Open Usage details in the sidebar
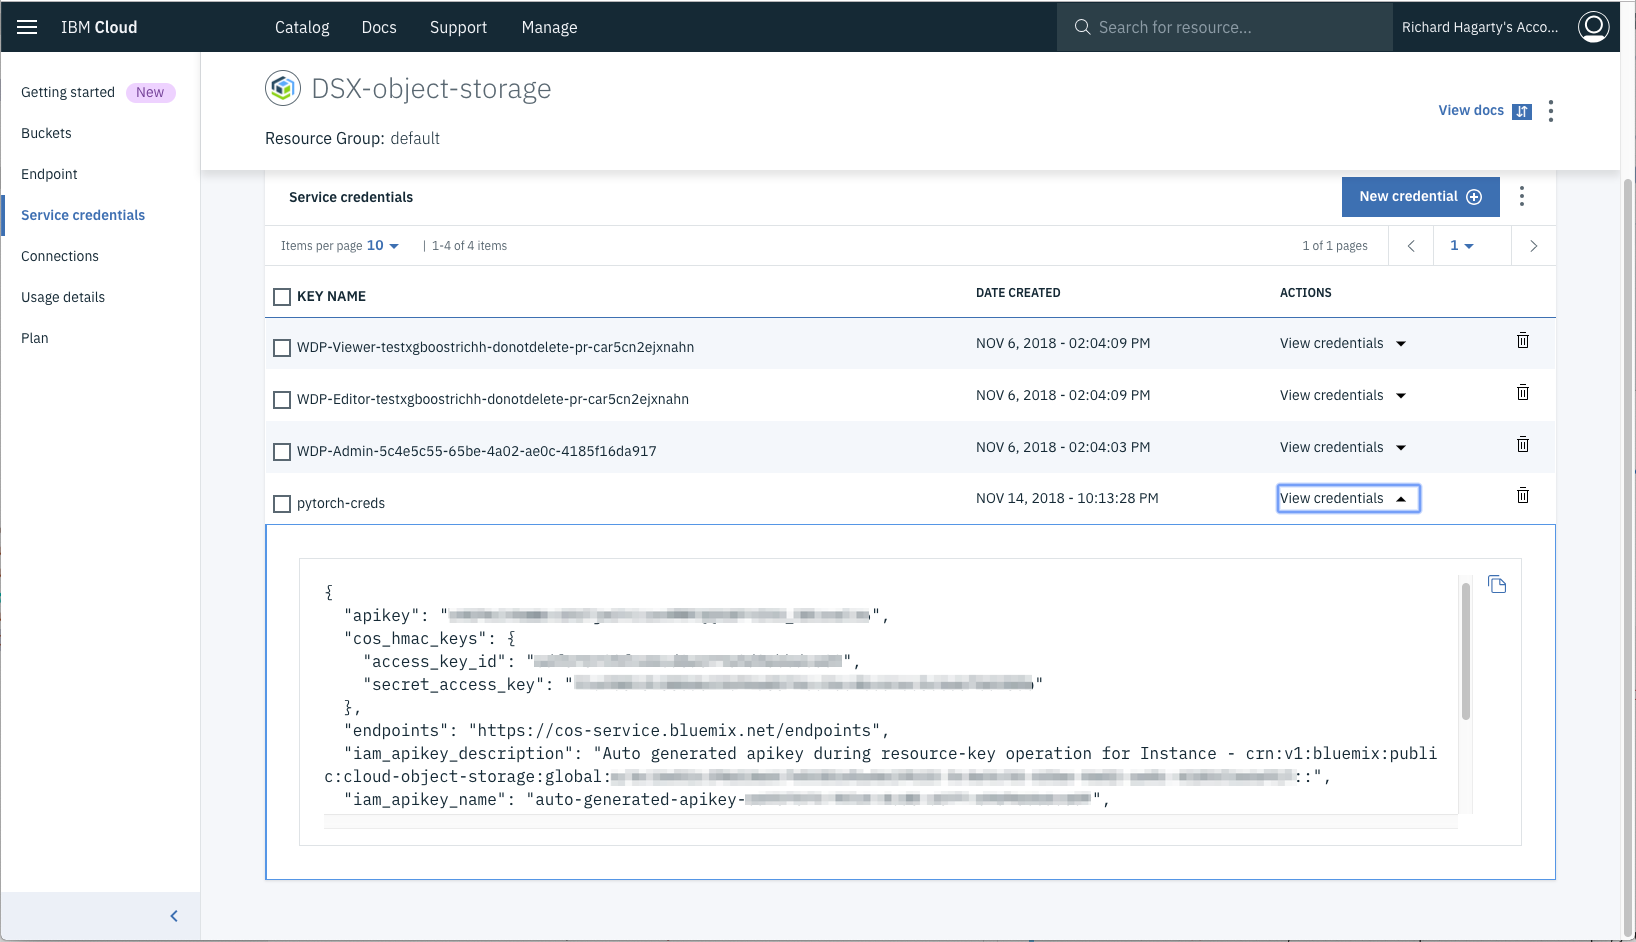The image size is (1636, 942). coord(63,297)
